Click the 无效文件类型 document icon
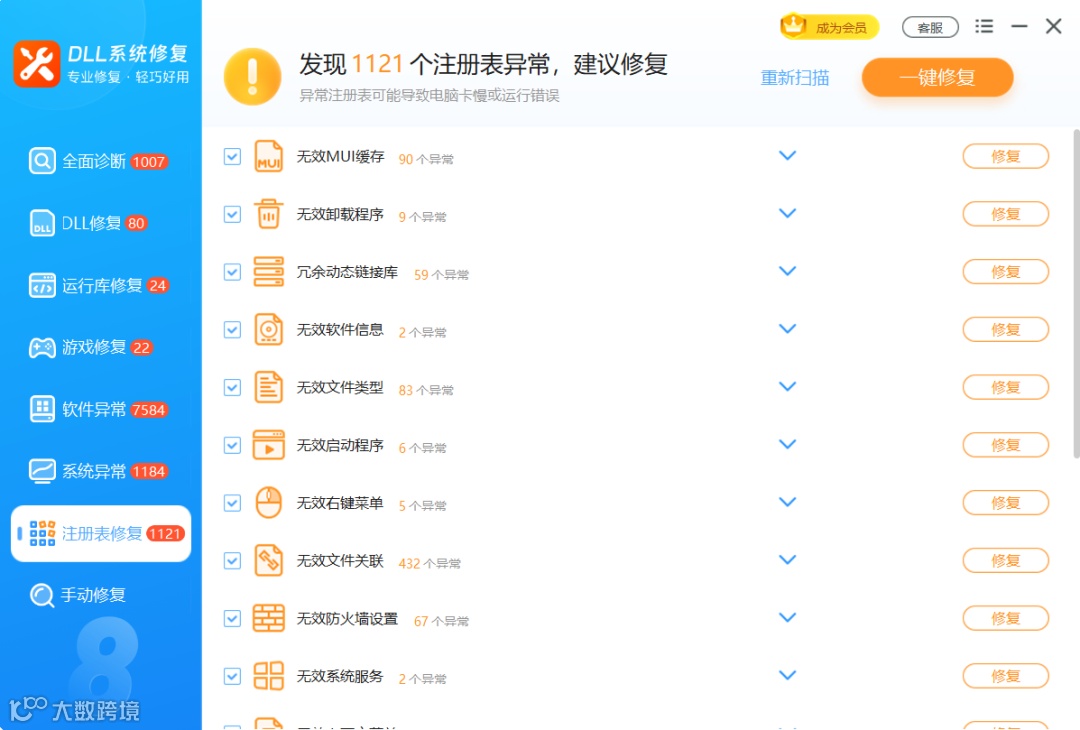The height and width of the screenshot is (730, 1080). coord(269,387)
